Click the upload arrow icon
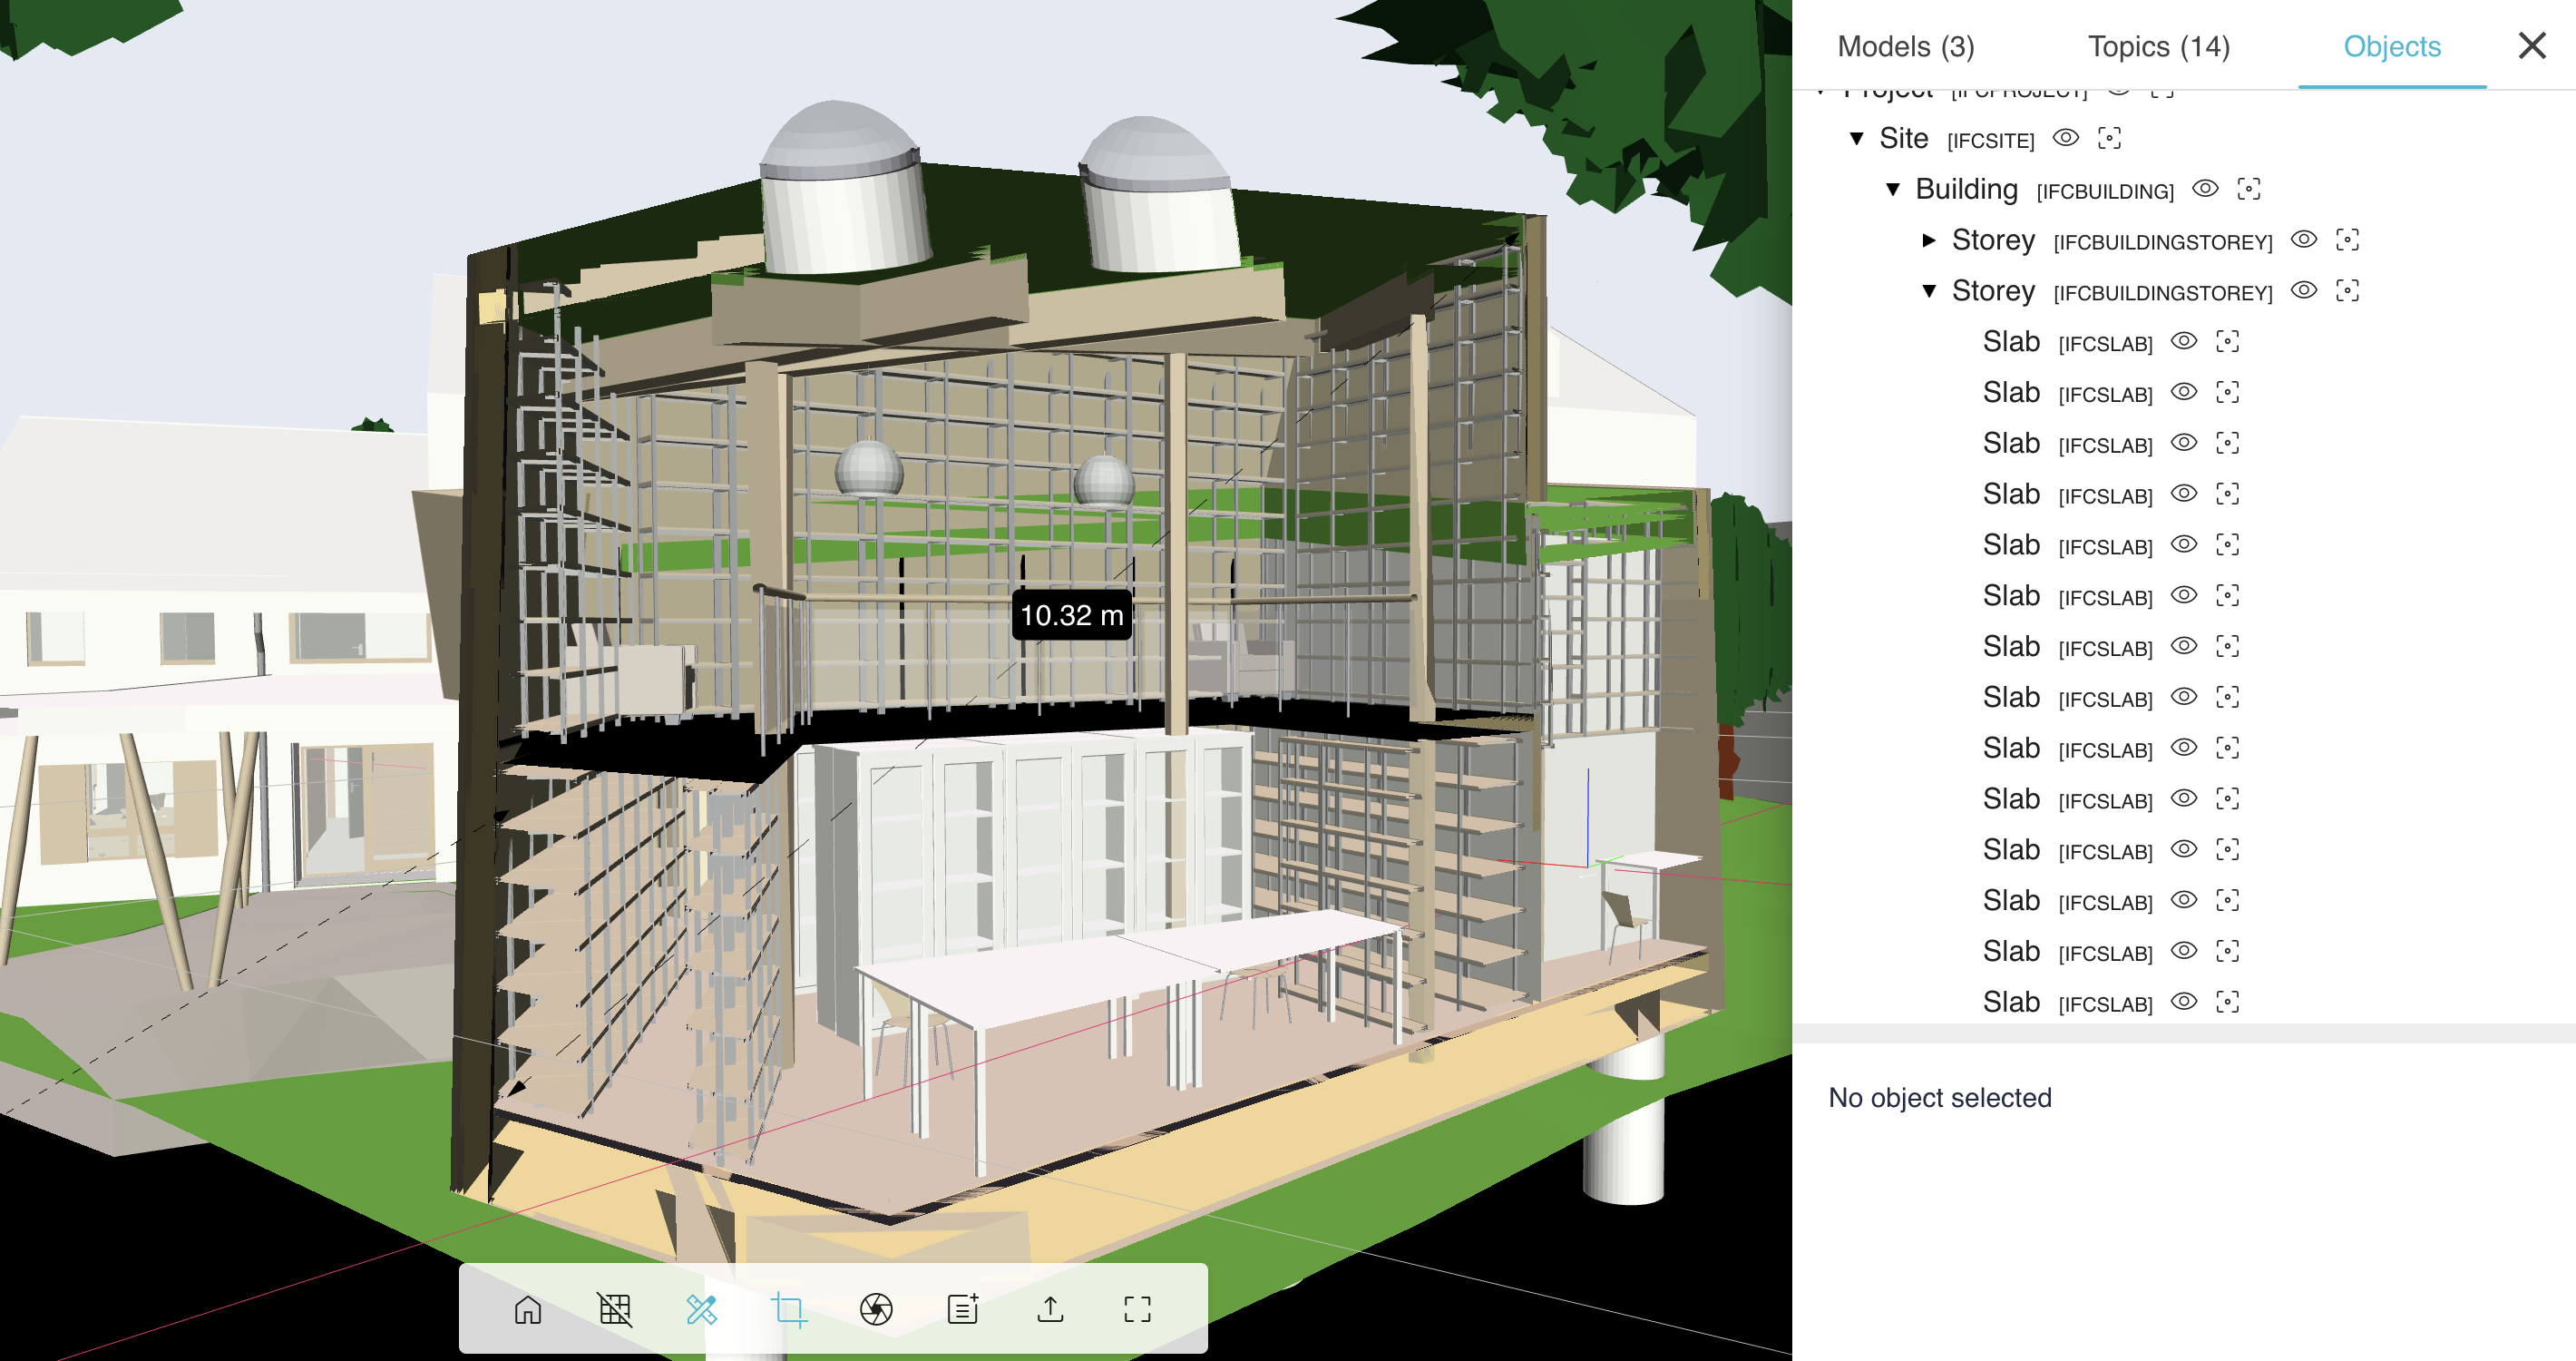The width and height of the screenshot is (2576, 1361). [1050, 1309]
